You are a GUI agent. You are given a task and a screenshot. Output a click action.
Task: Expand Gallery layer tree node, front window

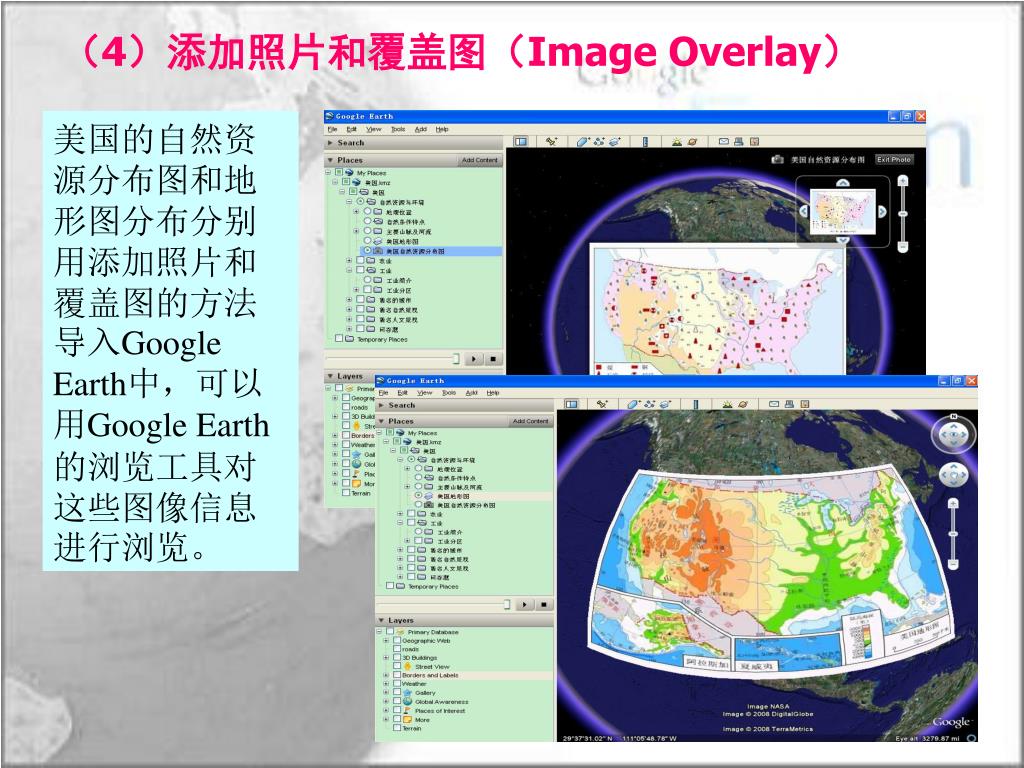pos(386,693)
